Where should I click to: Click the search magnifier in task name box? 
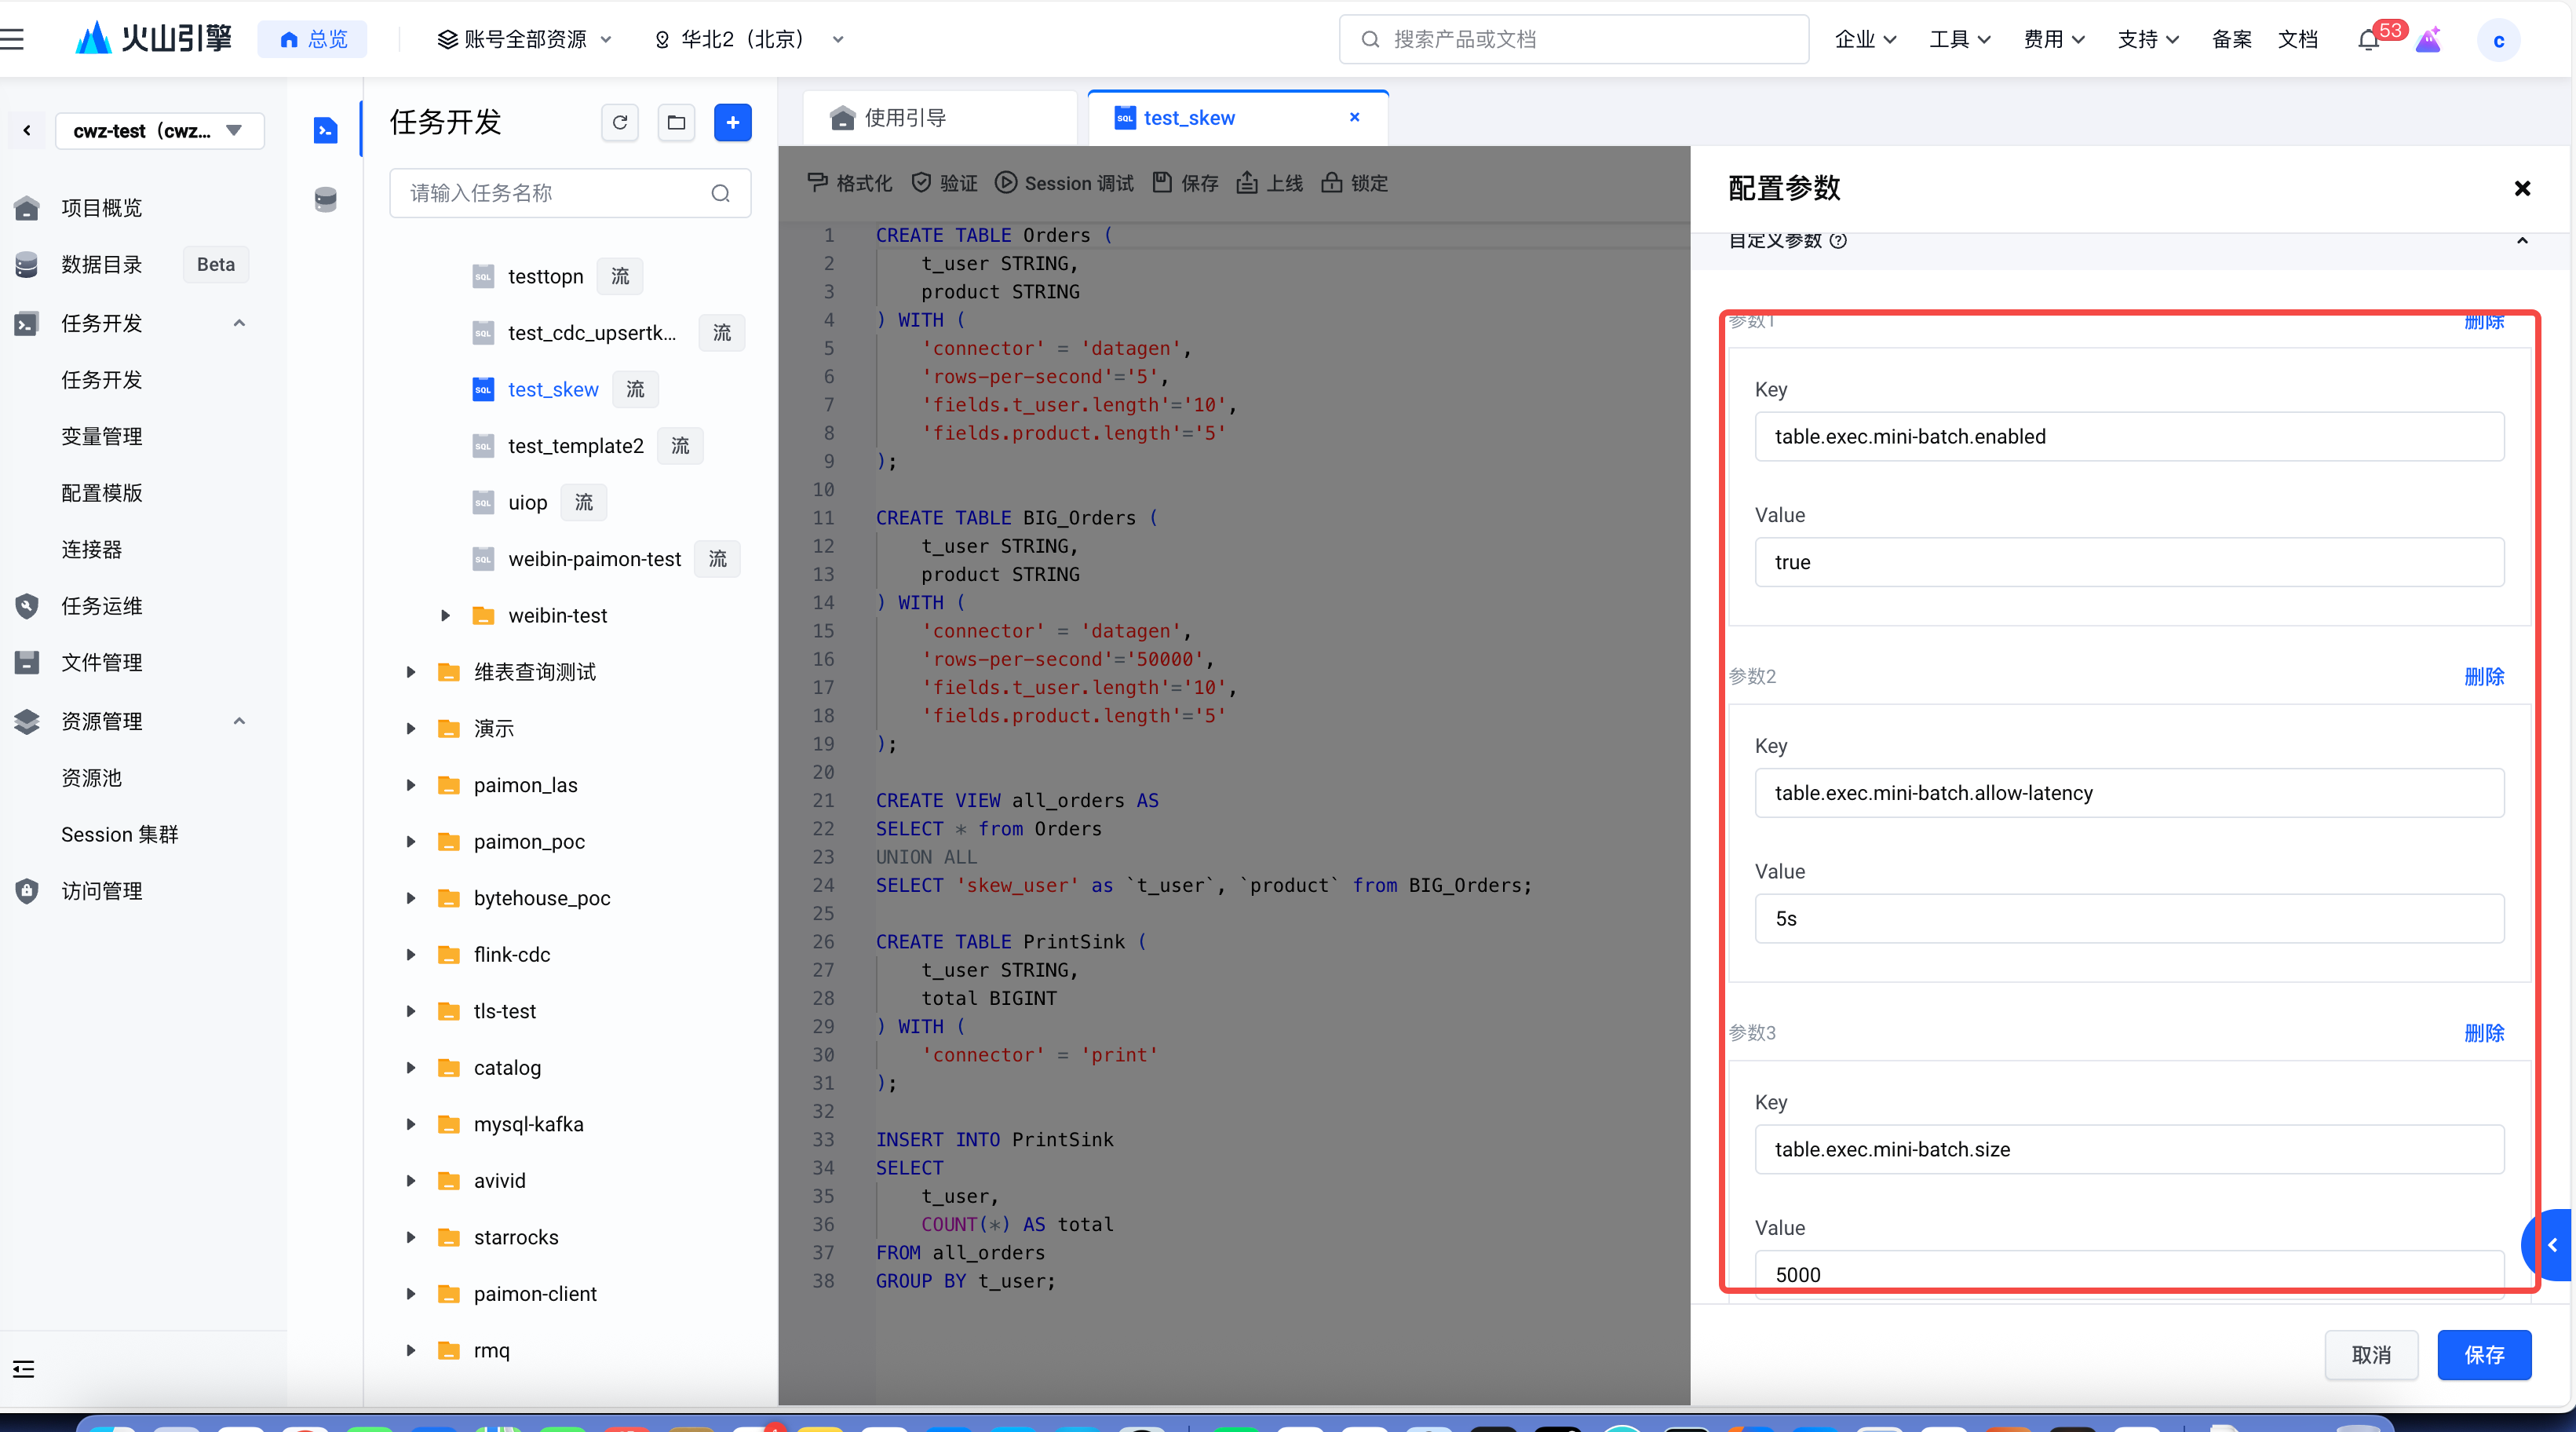pos(720,193)
